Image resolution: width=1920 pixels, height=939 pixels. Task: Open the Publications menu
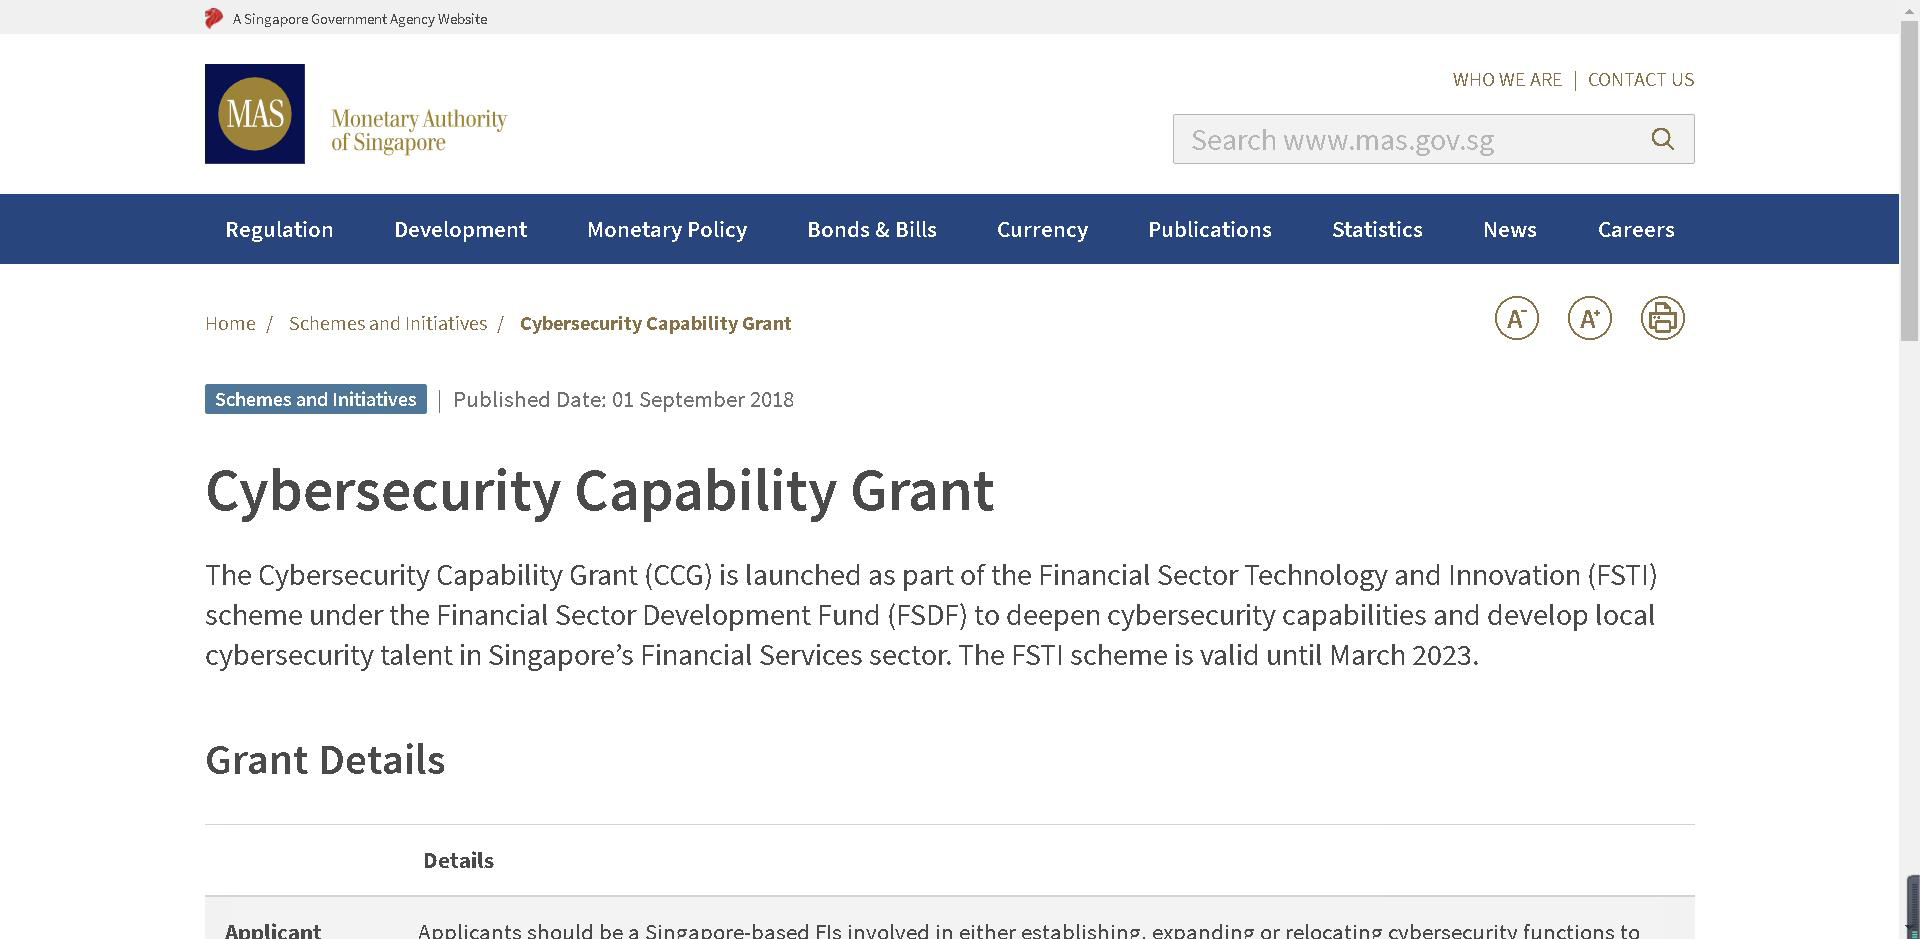click(x=1210, y=229)
